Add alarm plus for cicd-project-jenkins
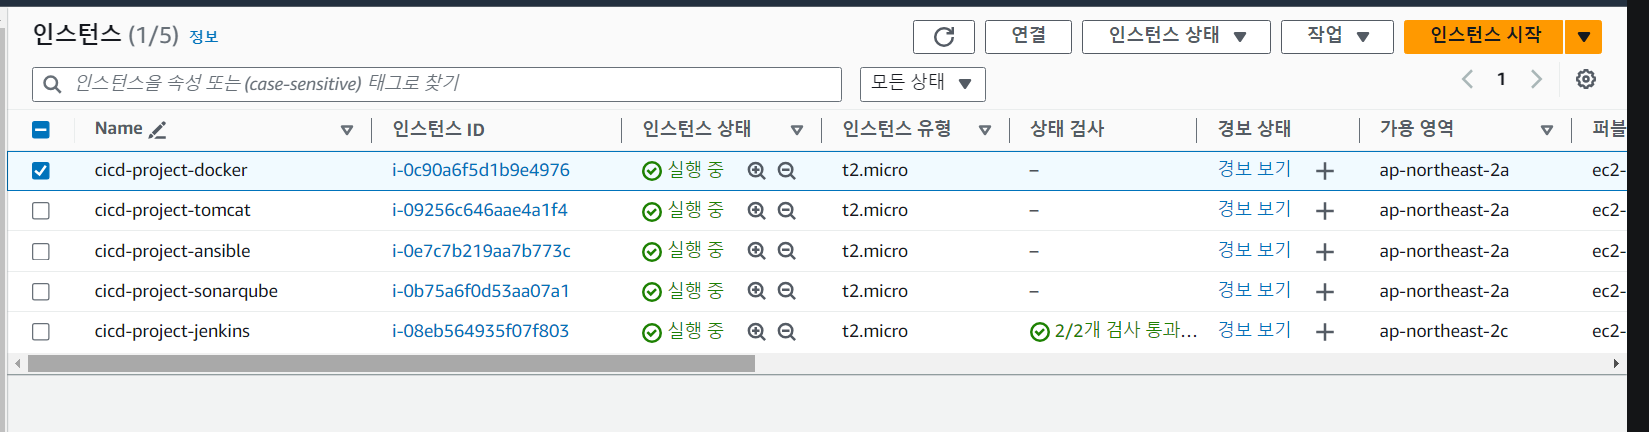Viewport: 1649px width, 432px height. (1325, 332)
